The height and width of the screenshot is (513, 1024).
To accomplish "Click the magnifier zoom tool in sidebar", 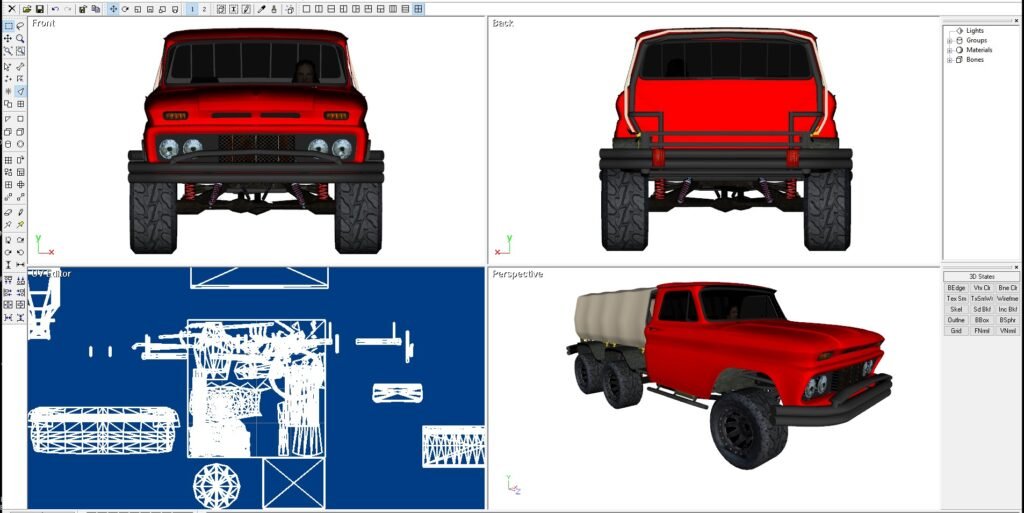I will click(x=20, y=39).
